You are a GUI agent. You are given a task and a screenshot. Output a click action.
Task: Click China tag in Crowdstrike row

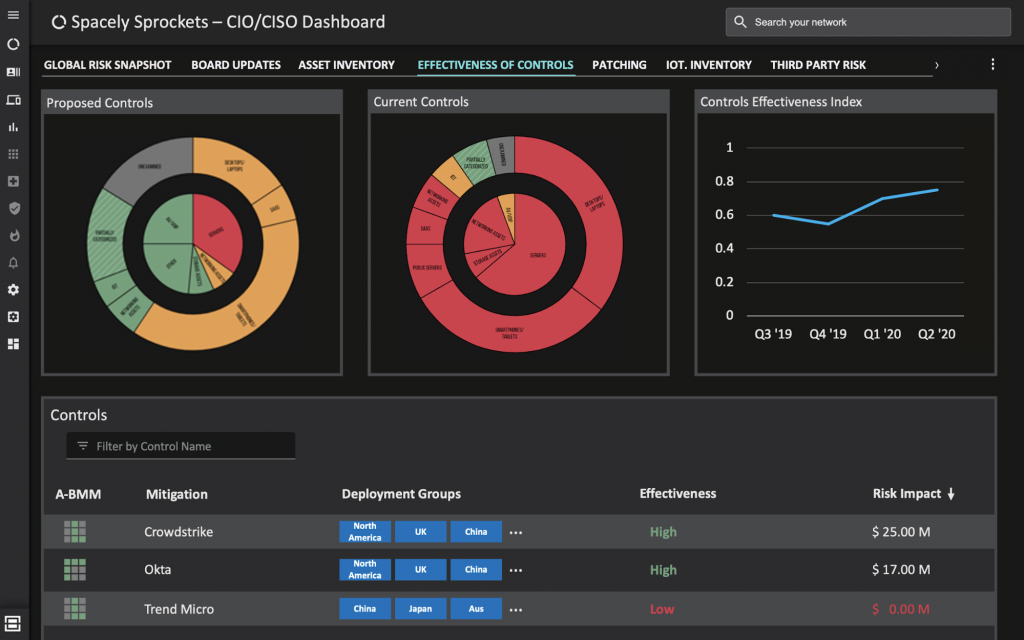click(476, 532)
